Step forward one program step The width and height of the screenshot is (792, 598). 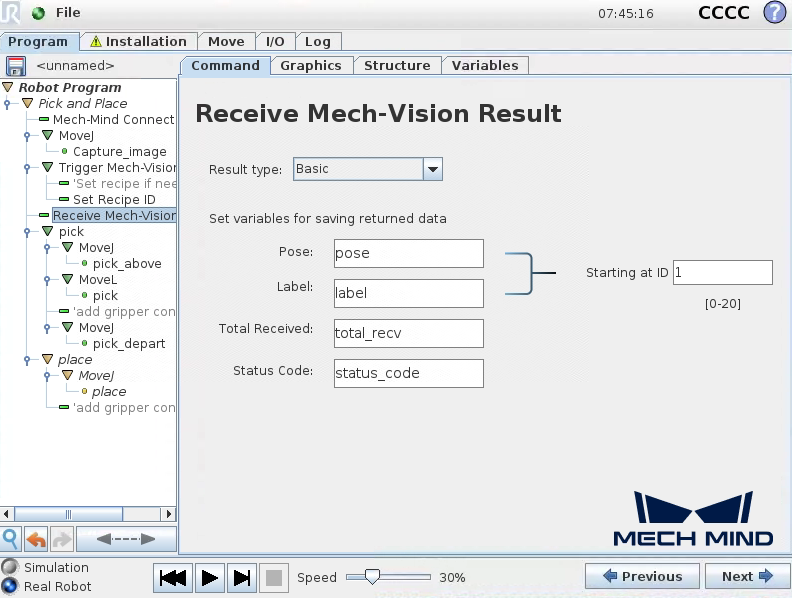point(242,577)
